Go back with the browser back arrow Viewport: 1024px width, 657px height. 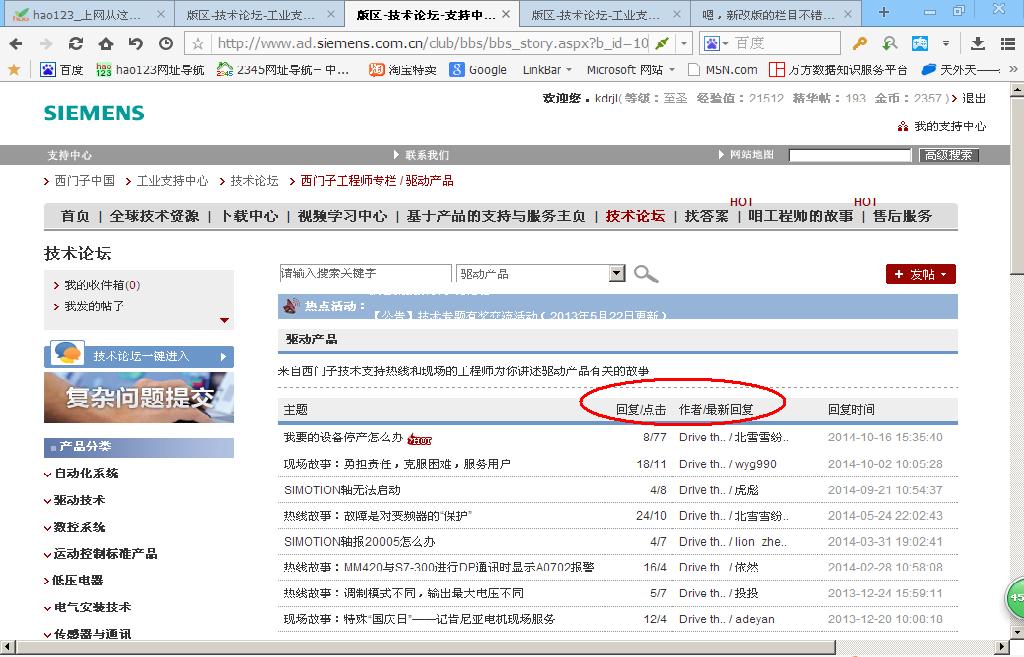(16, 44)
